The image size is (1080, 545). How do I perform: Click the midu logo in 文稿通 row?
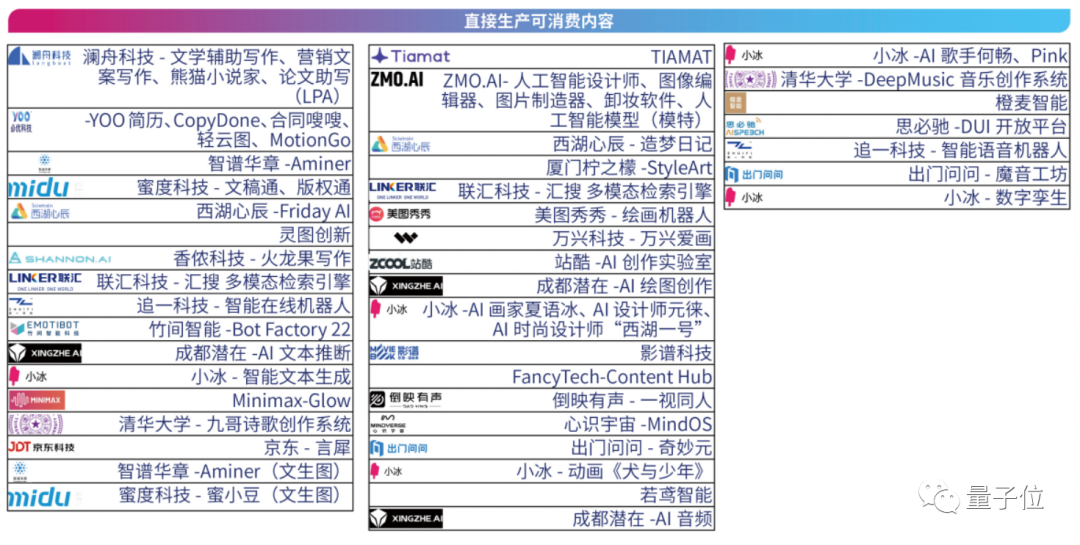coord(39,187)
